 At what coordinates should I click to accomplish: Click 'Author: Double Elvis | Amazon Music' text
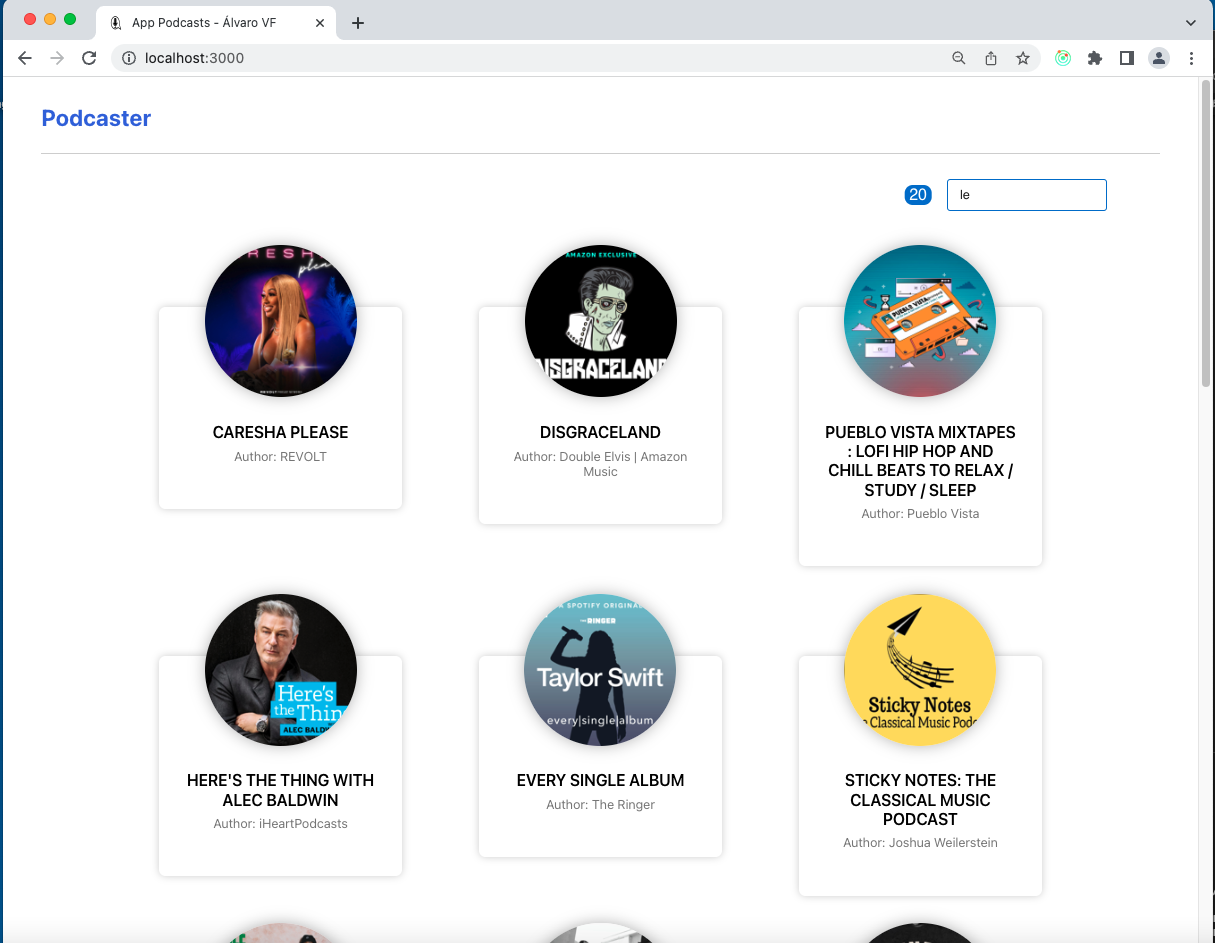click(601, 464)
